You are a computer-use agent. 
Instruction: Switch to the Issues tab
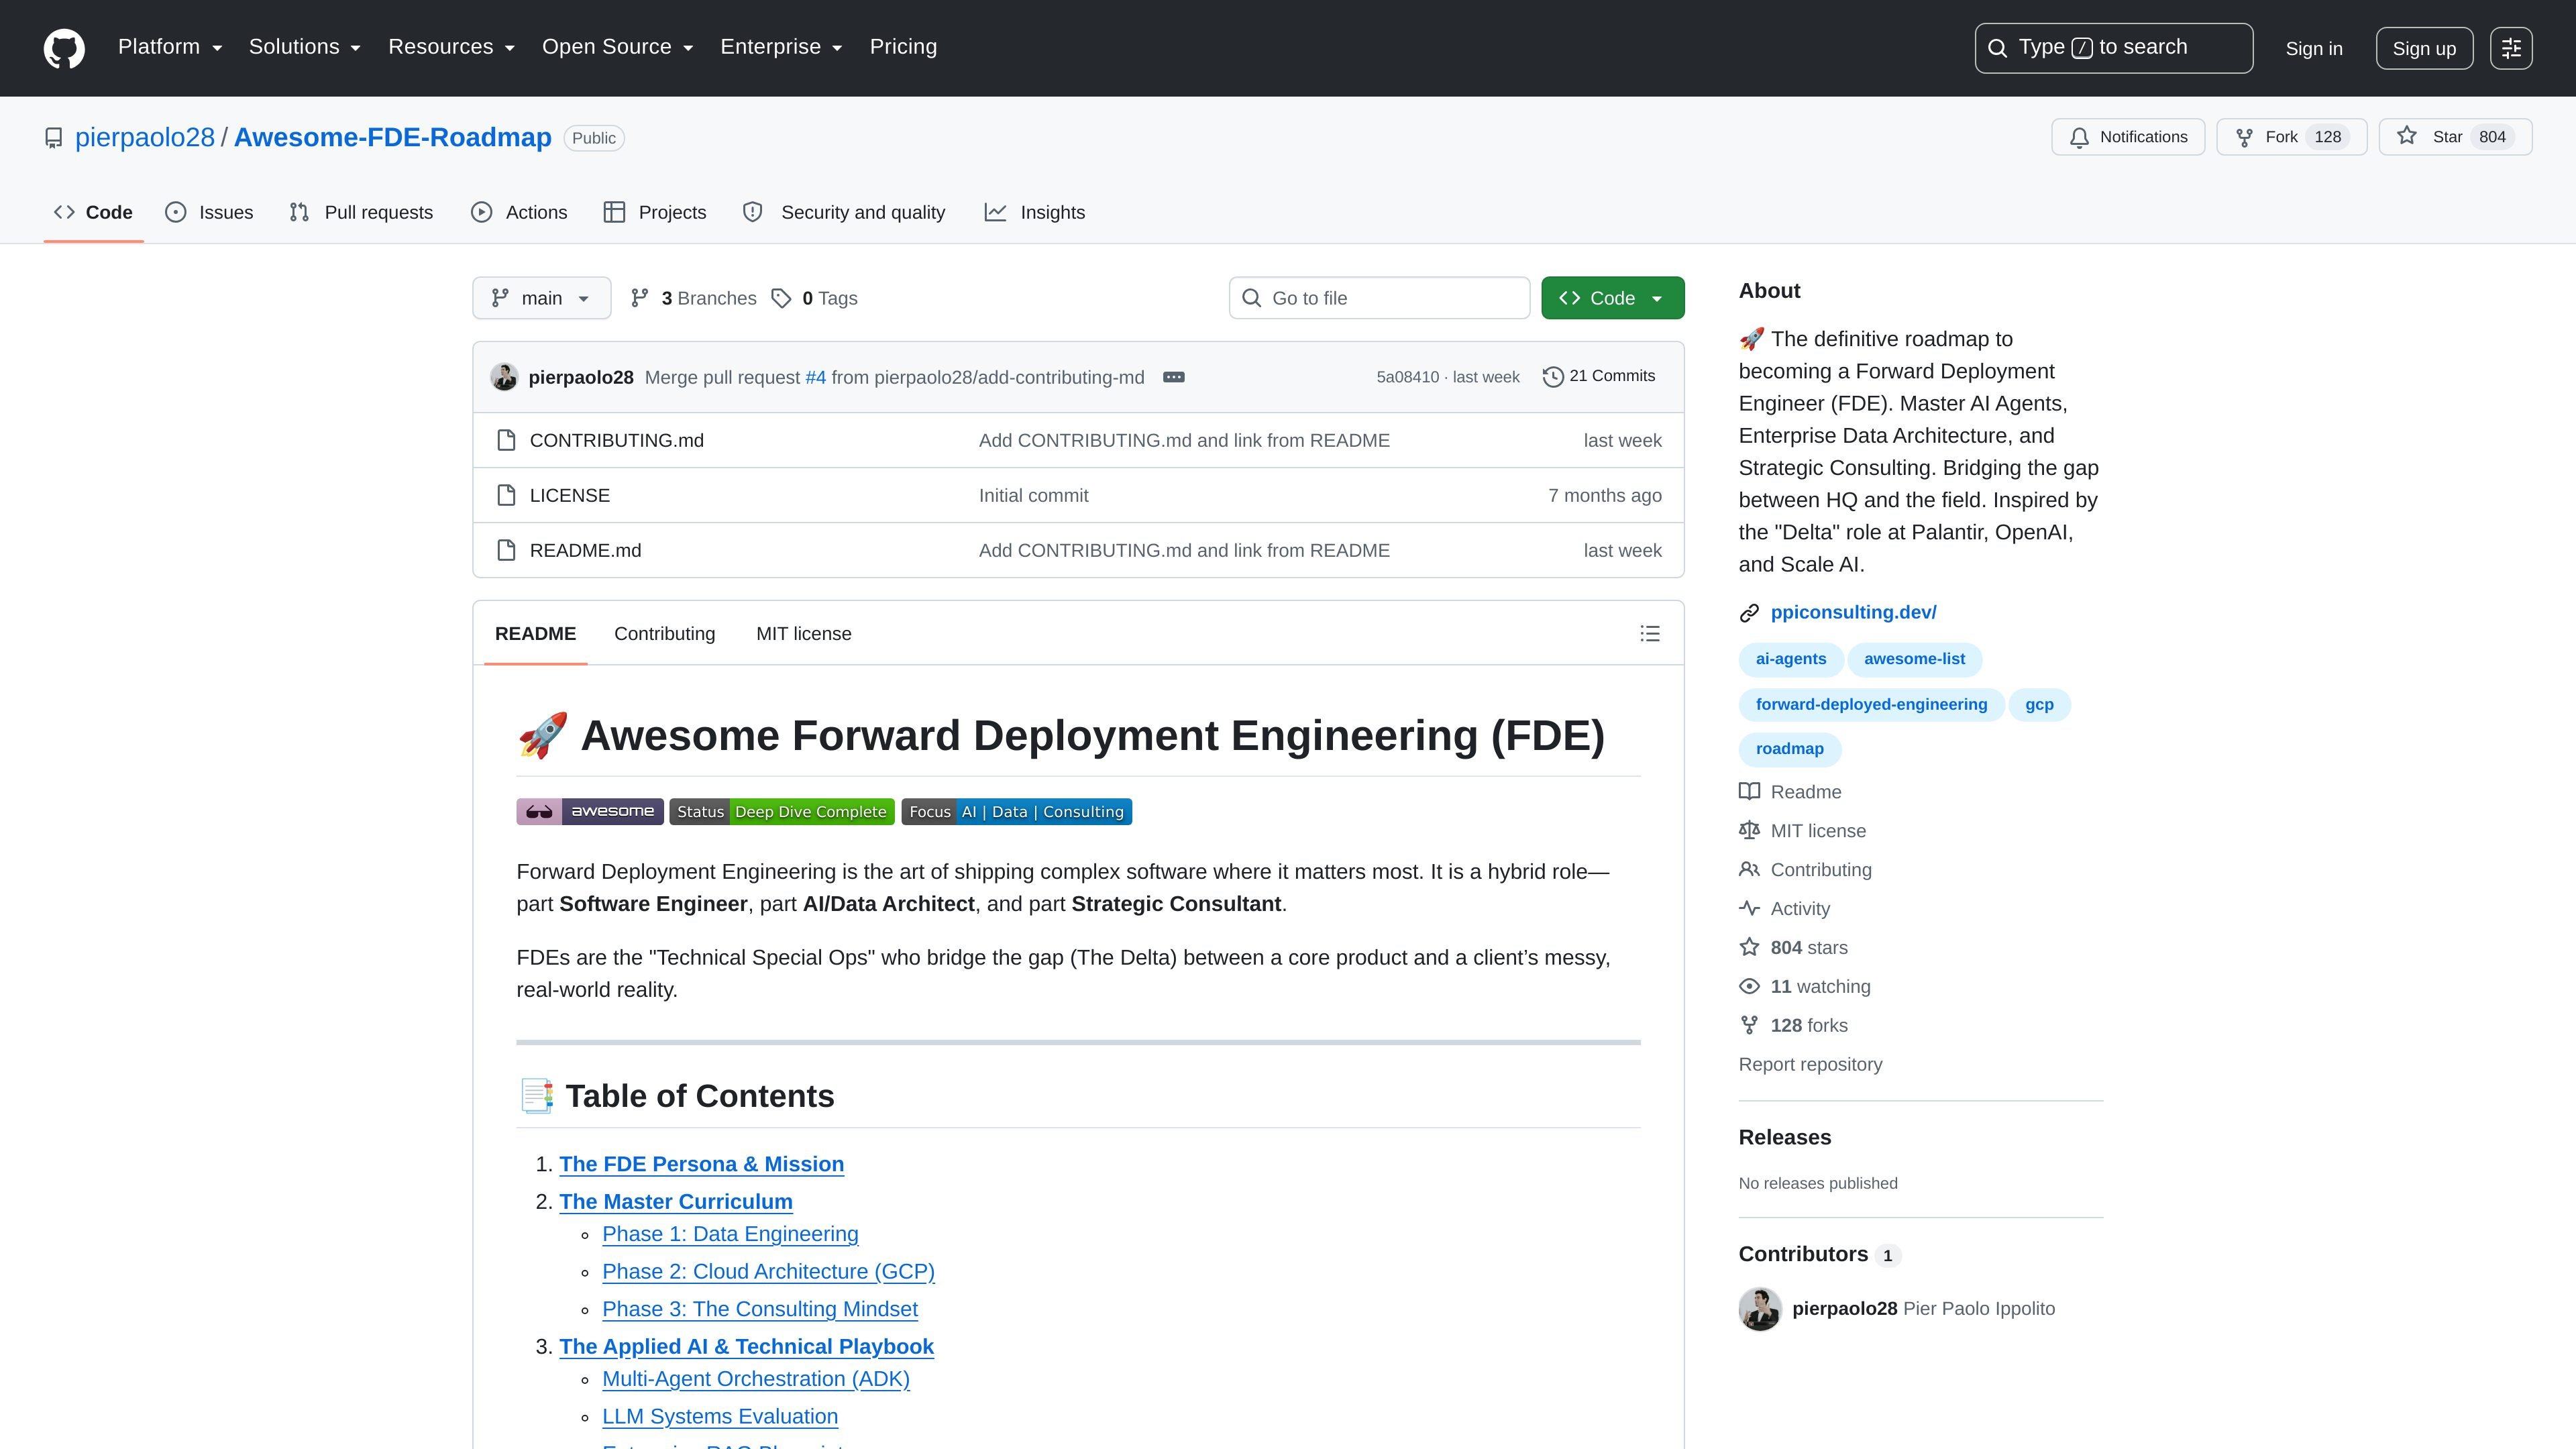(x=209, y=212)
